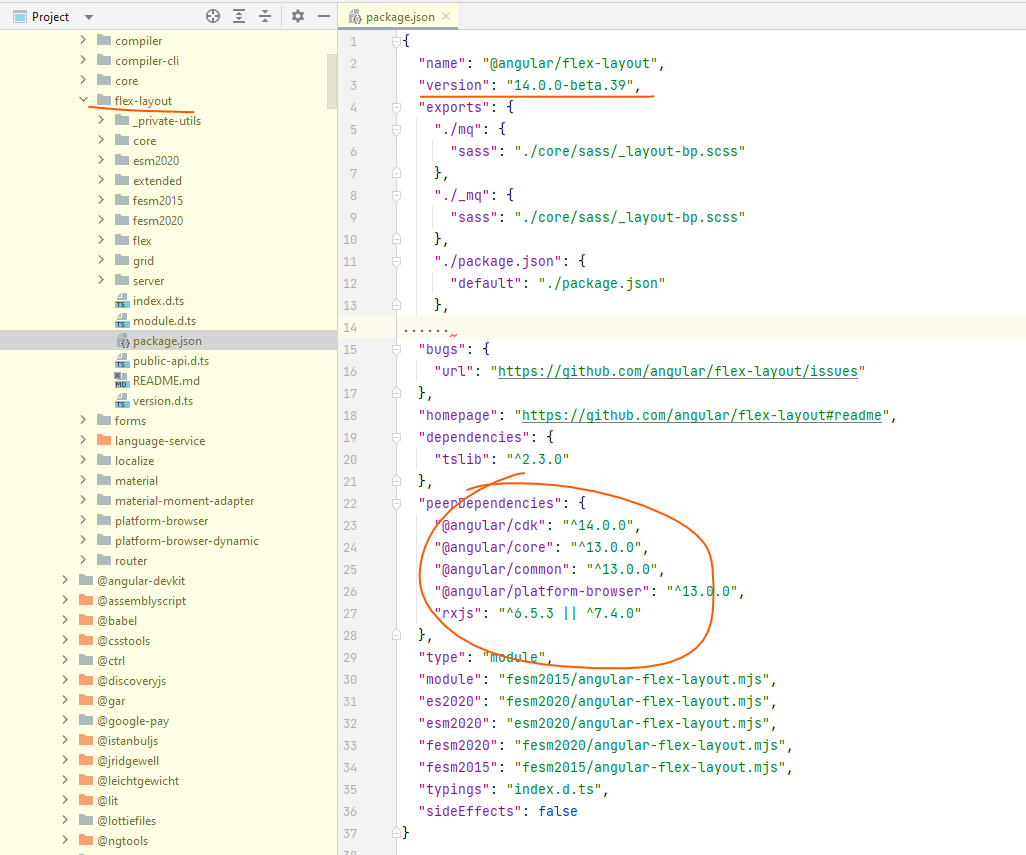The height and width of the screenshot is (855, 1026).
Task: Expand the fesm2015 folder
Action: click(101, 200)
